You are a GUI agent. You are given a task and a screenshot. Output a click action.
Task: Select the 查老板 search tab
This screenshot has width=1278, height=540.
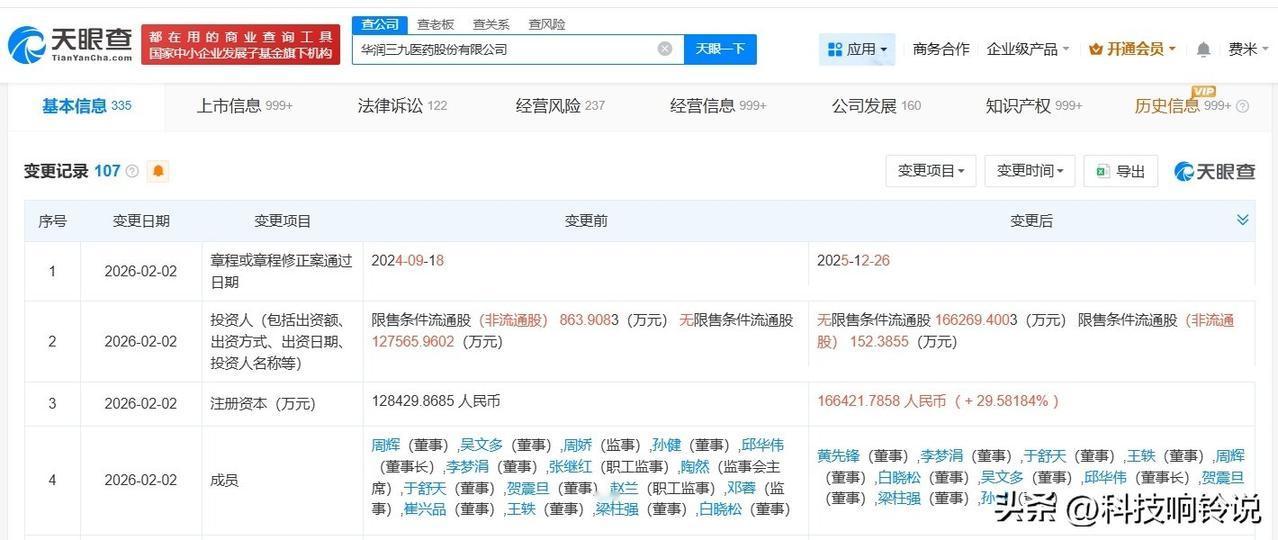[435, 24]
